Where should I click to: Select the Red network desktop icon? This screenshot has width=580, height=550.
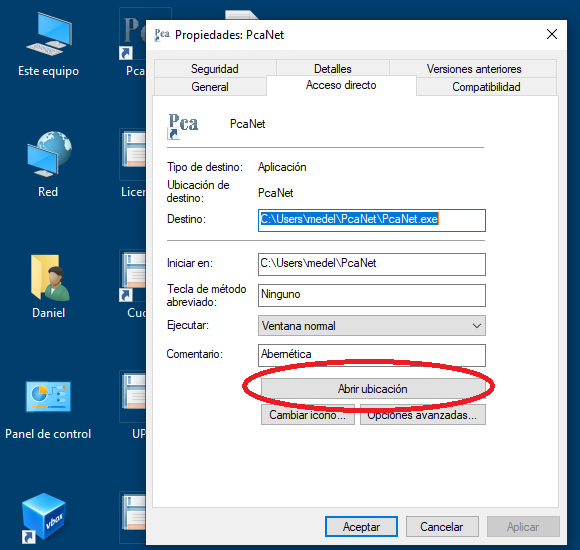pyautogui.click(x=48, y=165)
